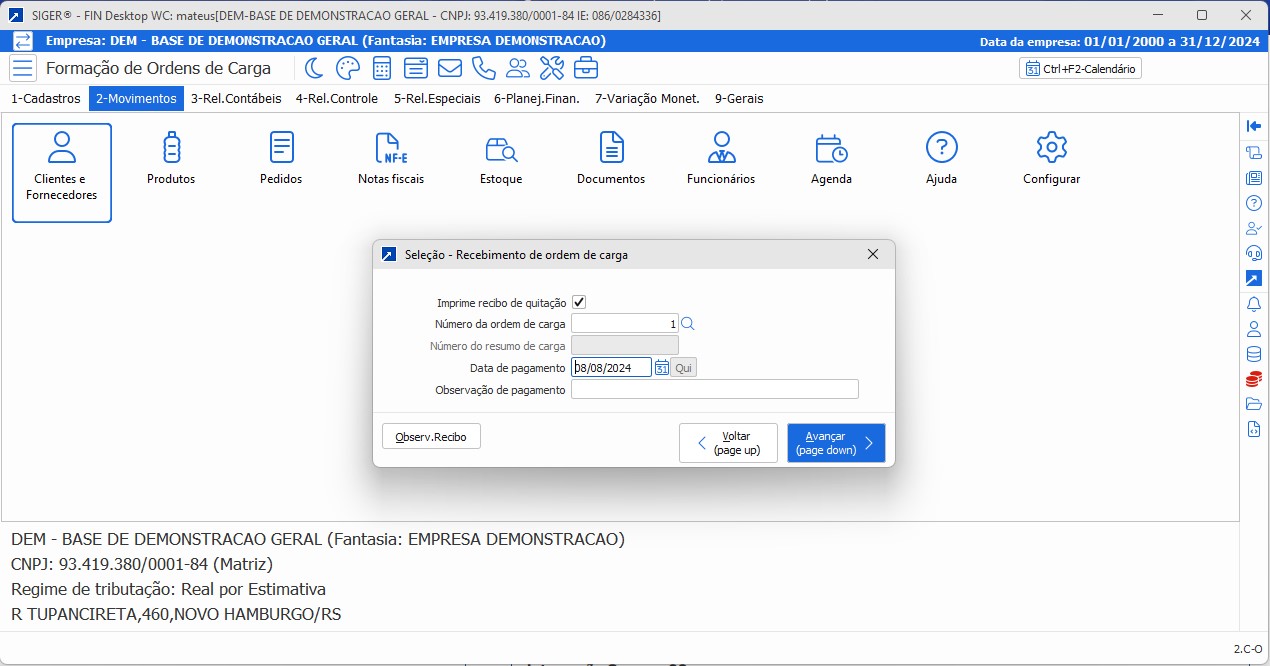
Task: Open the Agenda module
Action: point(830,155)
